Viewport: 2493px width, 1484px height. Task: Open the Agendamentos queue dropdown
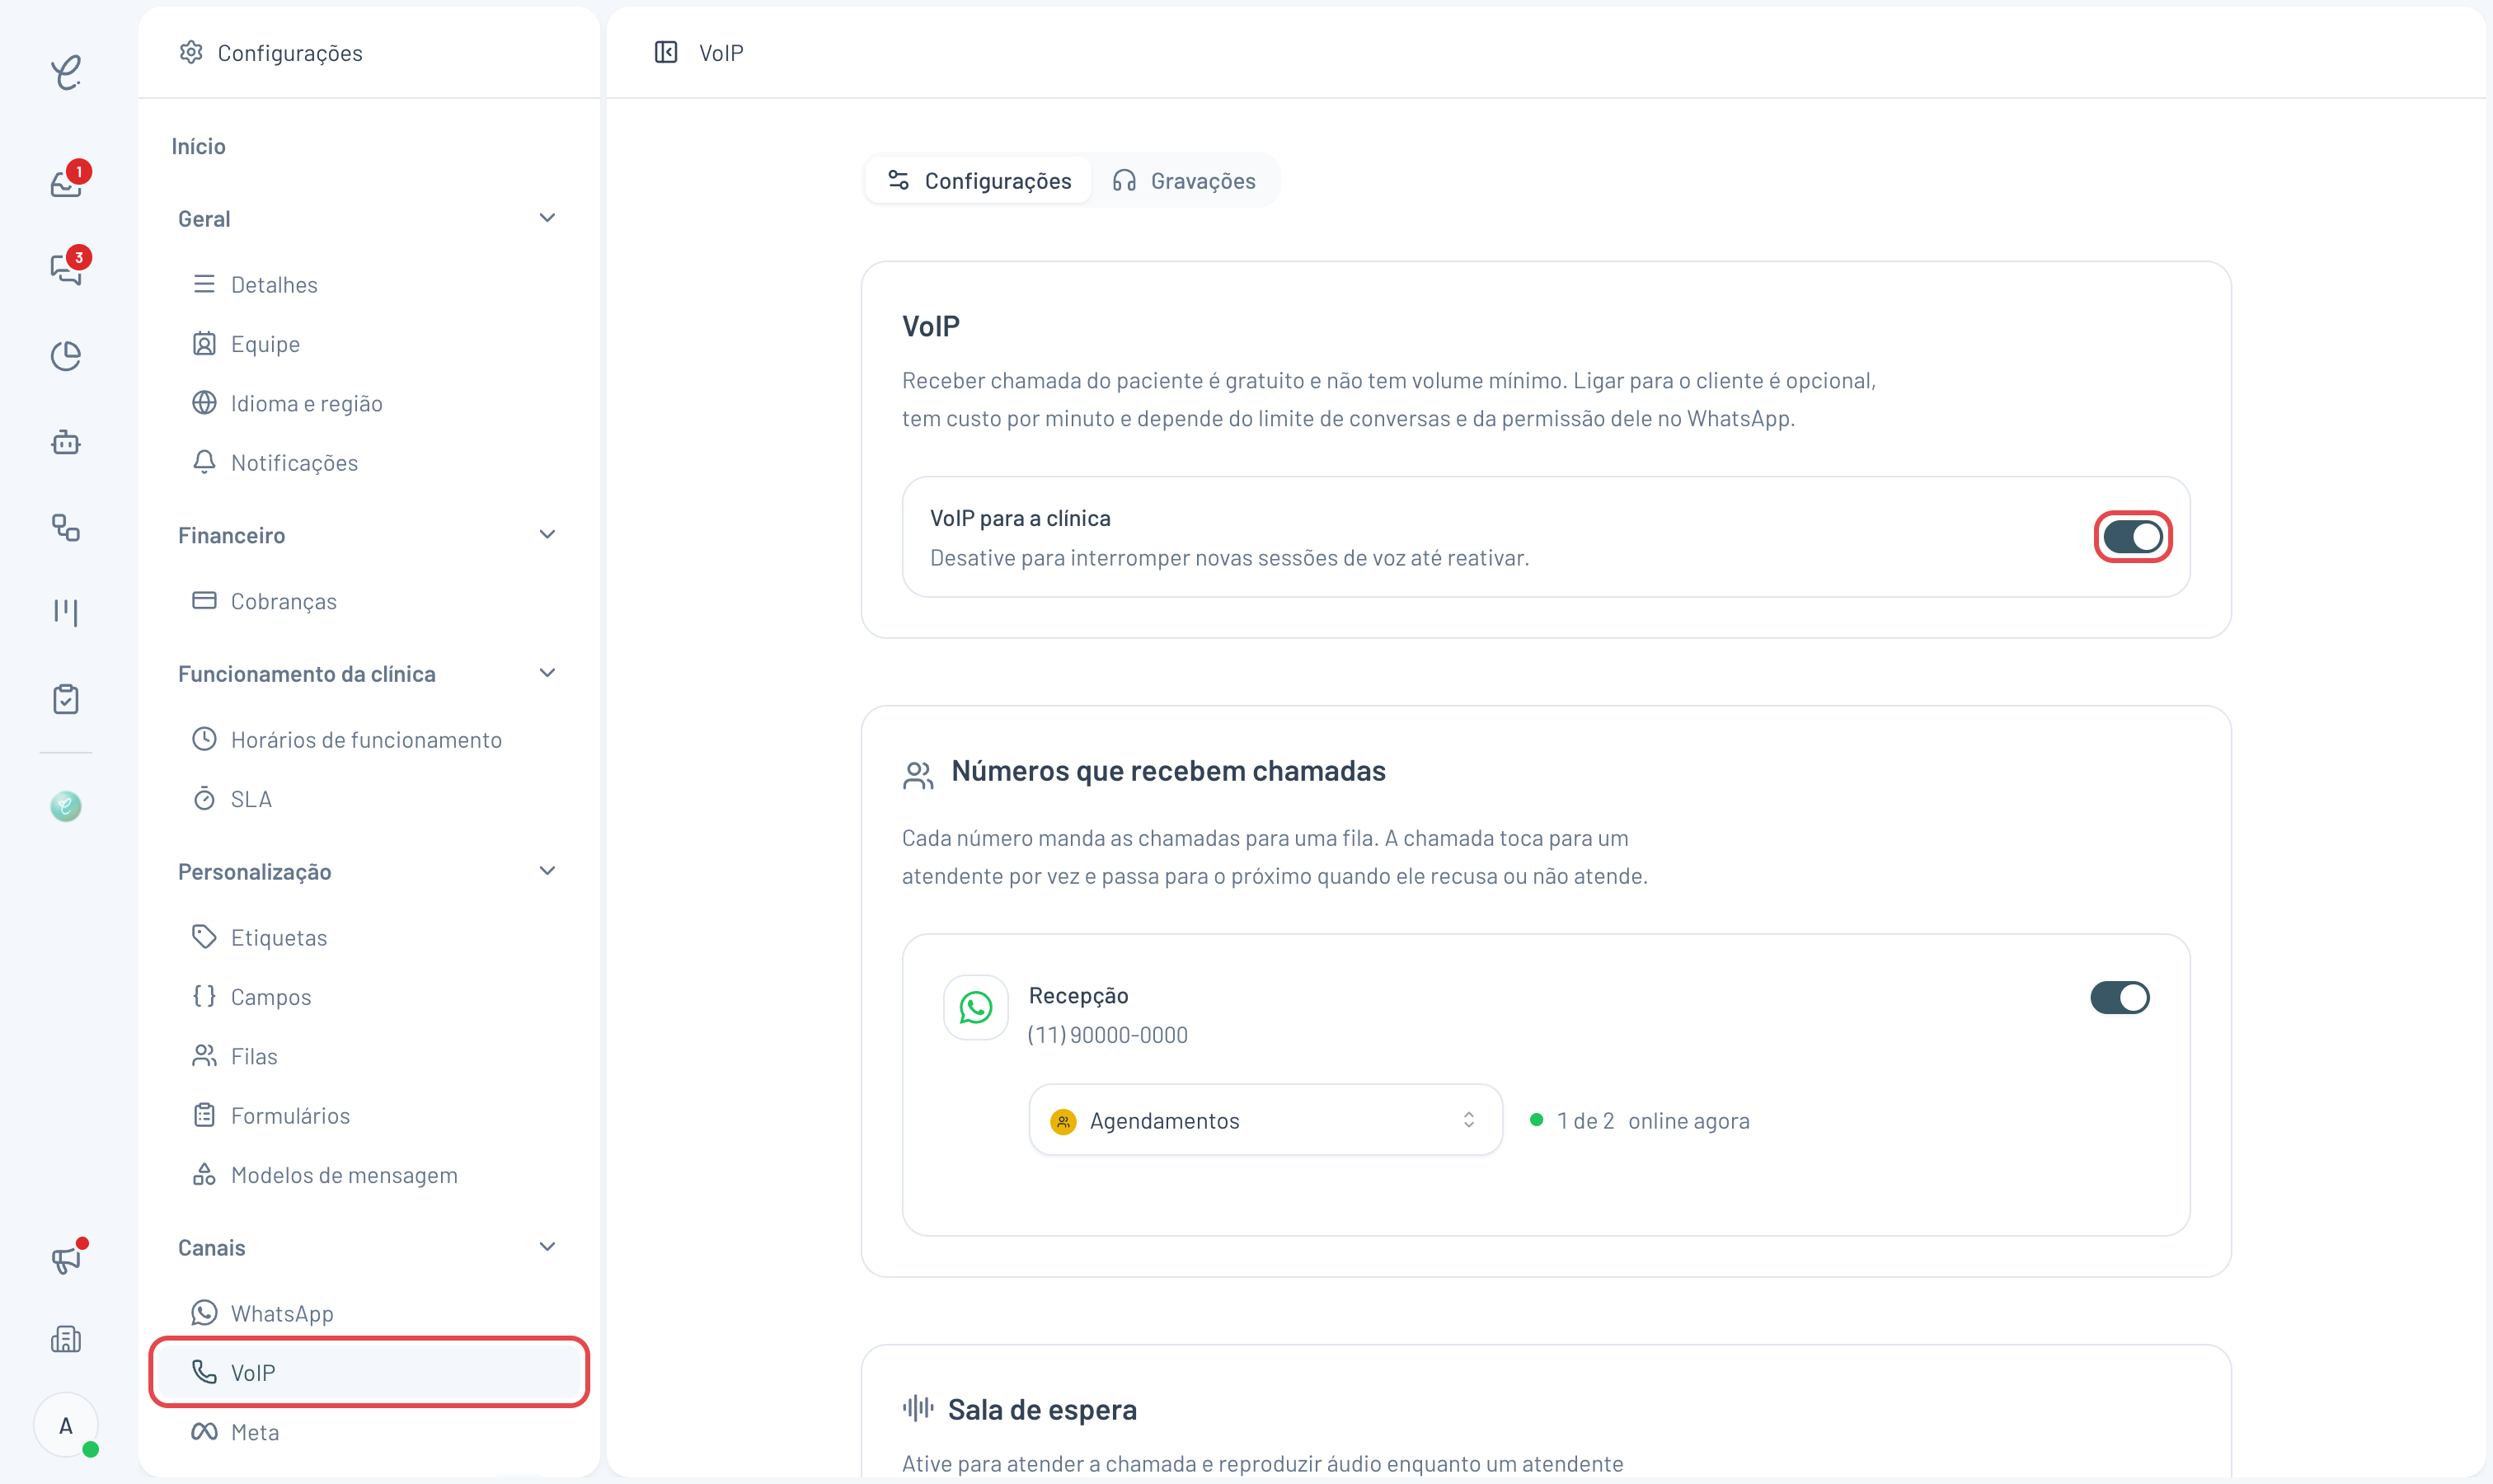[1265, 1120]
